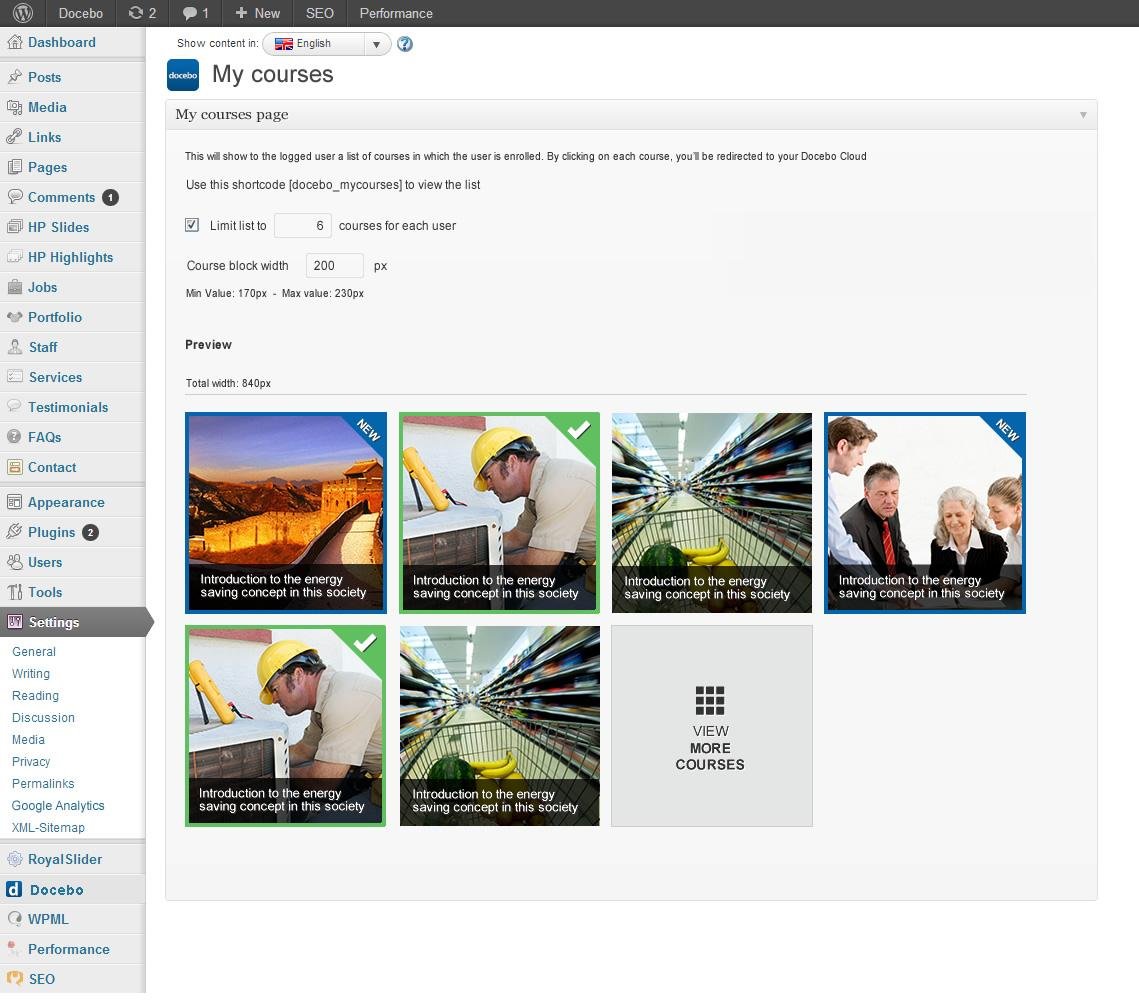This screenshot has width=1139, height=1000.
Task: Open the Appearance menu in the sidebar
Action: [65, 501]
